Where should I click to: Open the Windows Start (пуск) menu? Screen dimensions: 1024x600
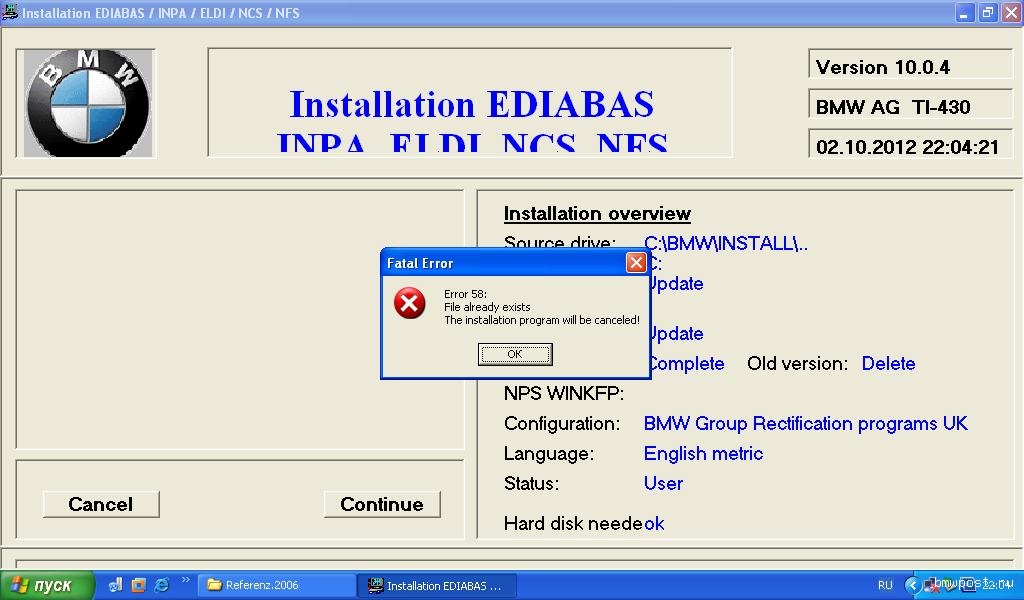47,585
